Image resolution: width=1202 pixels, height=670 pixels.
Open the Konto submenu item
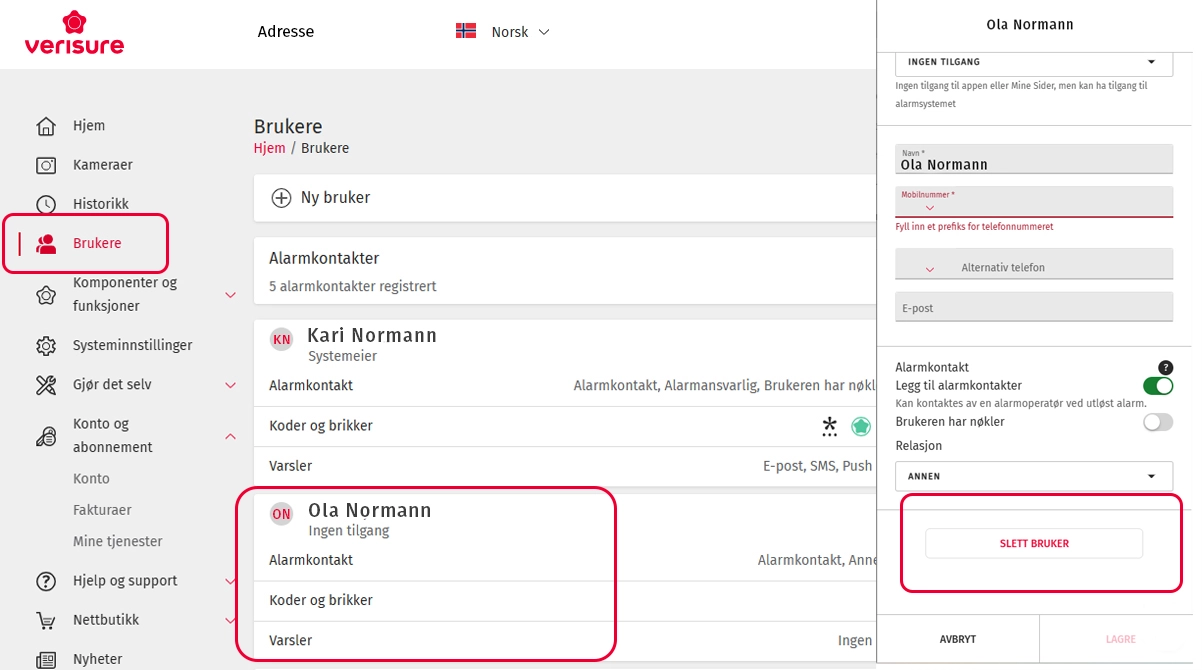[x=91, y=479]
